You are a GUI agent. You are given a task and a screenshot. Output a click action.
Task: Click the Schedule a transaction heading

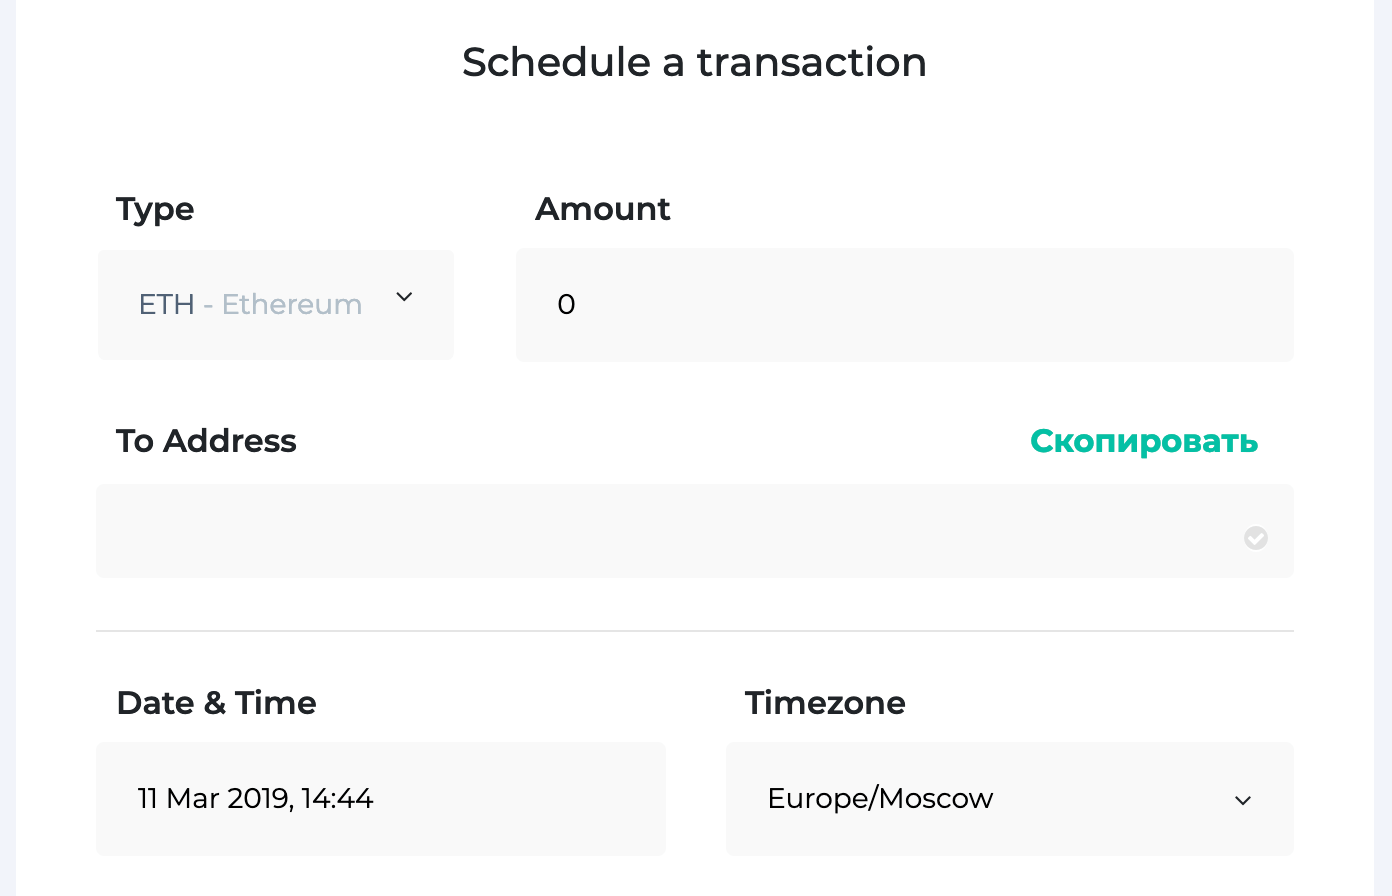tap(695, 62)
